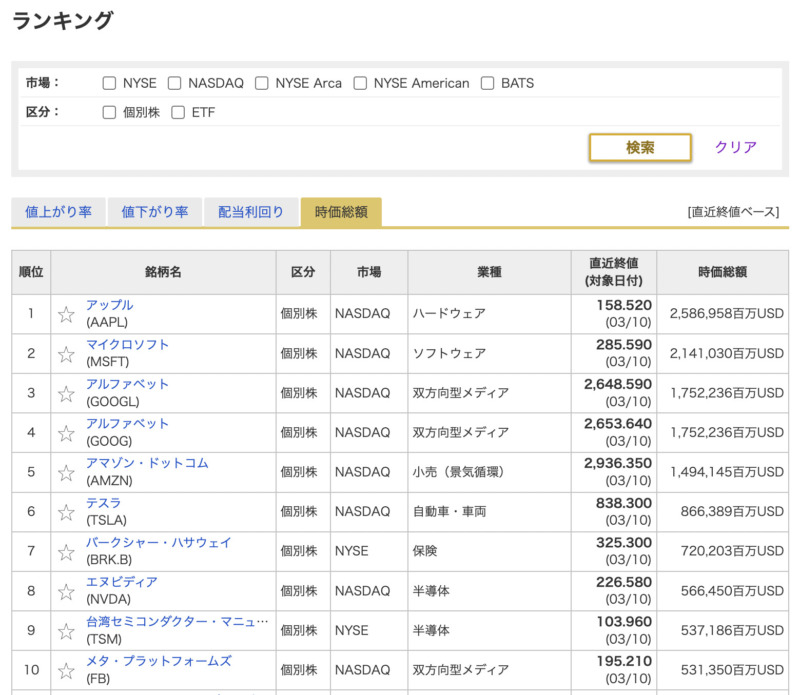The height and width of the screenshot is (695, 800).
Task: Click the 195.210 closing price value
Action: (624, 661)
